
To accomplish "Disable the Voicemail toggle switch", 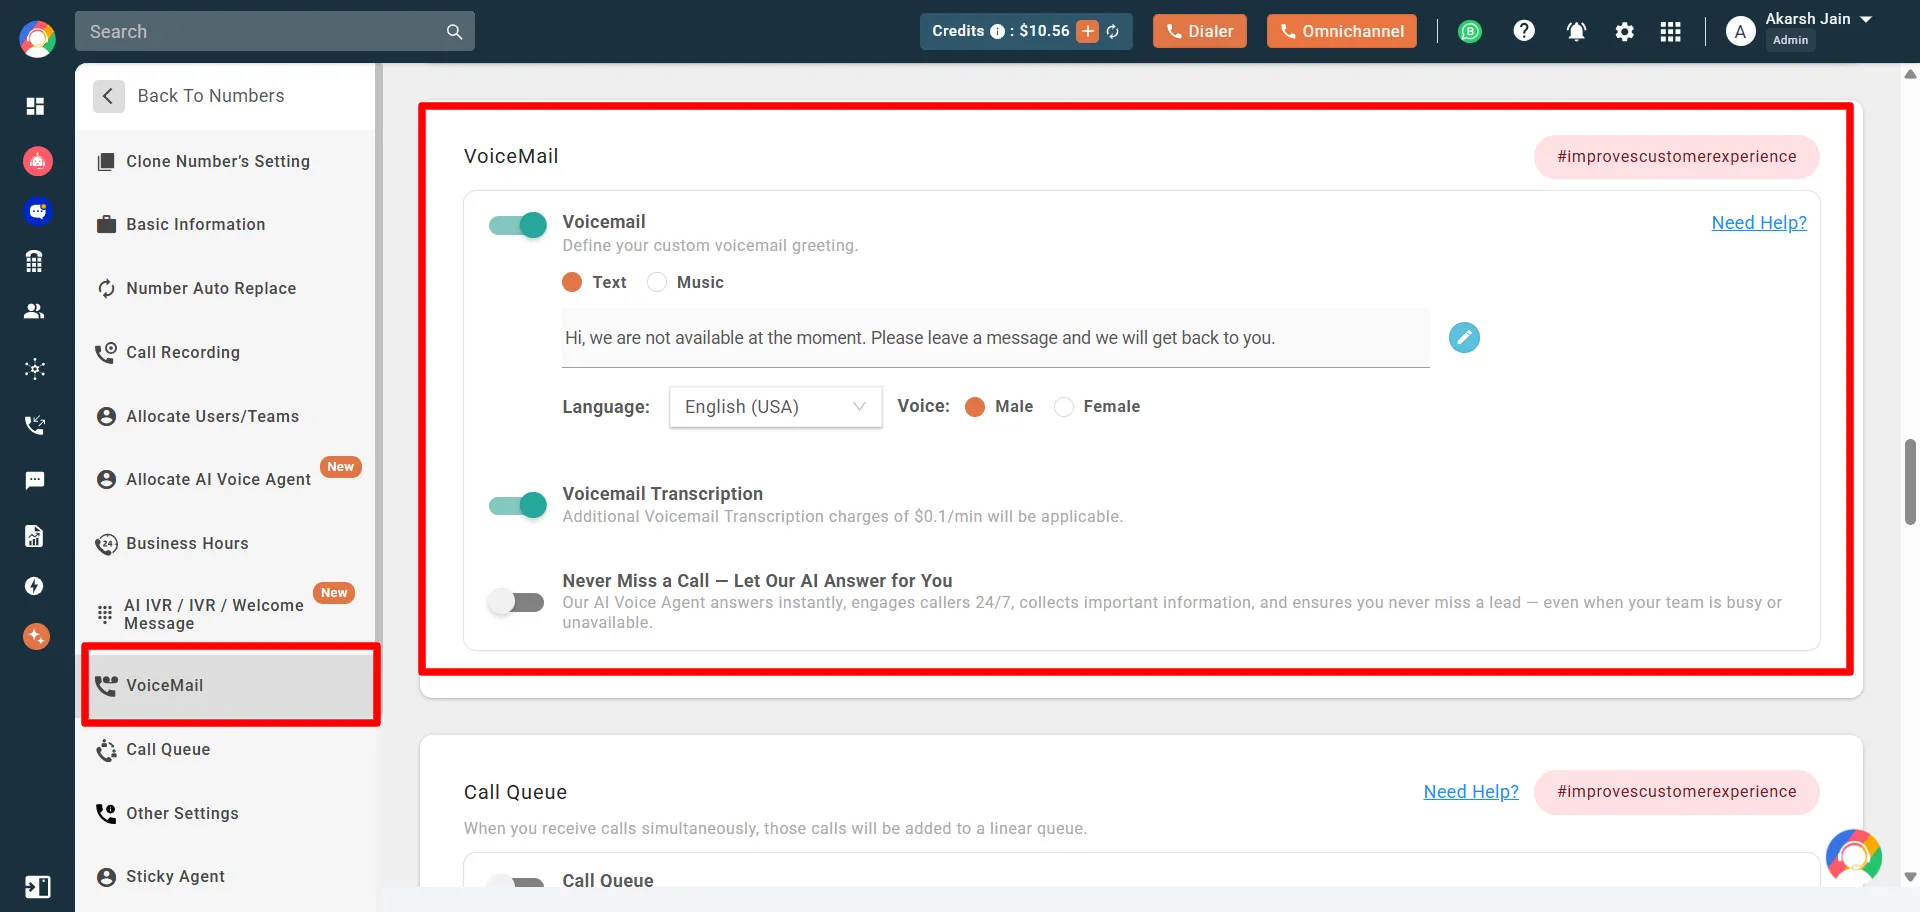I will (x=517, y=225).
